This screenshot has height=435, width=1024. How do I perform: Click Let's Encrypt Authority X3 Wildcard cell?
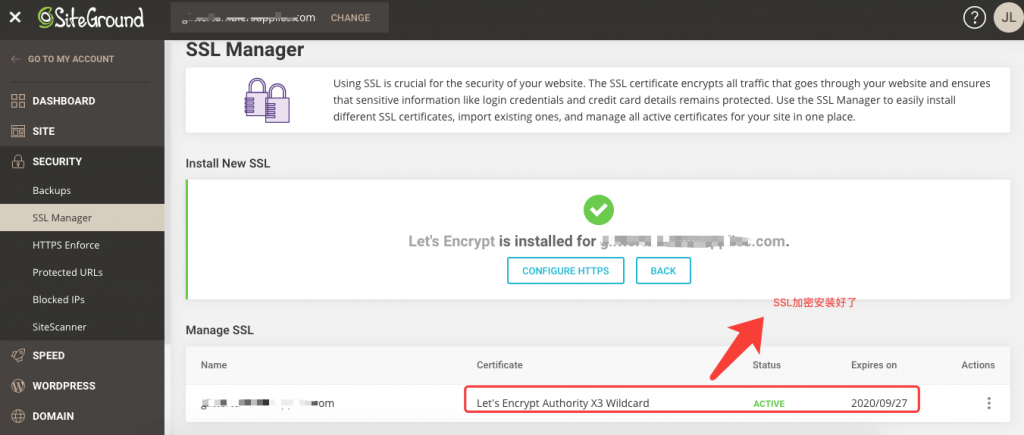coord(563,403)
